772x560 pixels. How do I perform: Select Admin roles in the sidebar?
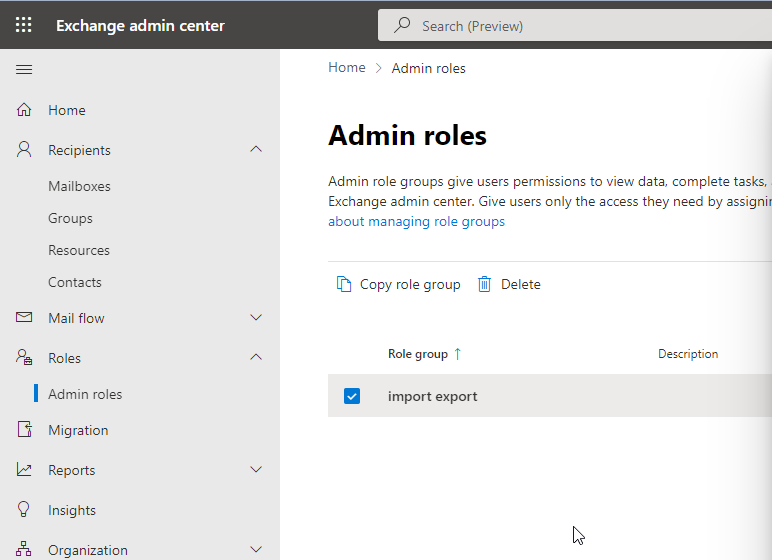(x=85, y=394)
